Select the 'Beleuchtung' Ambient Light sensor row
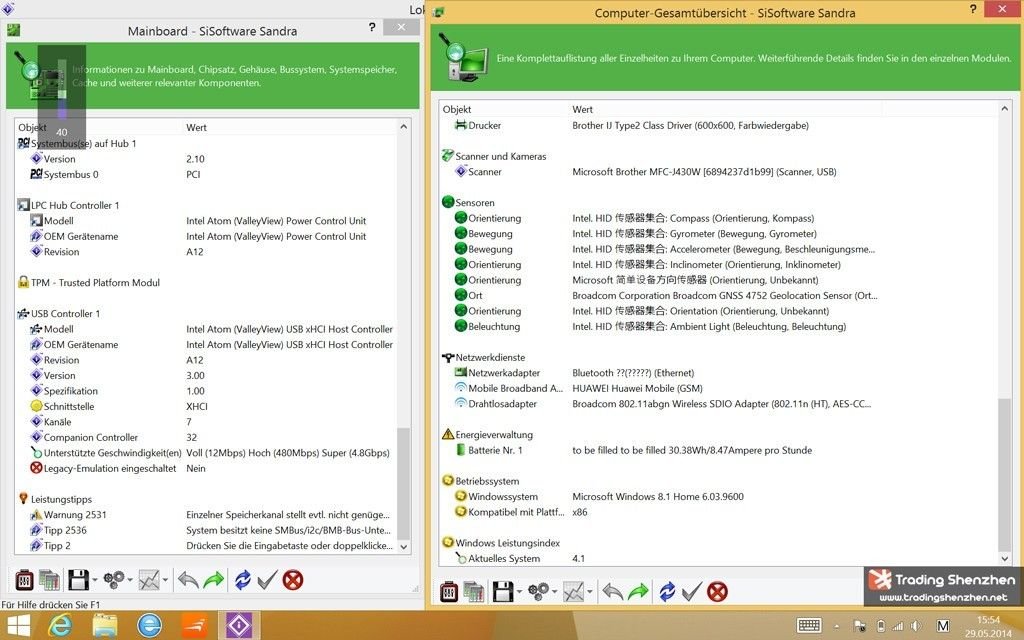 tap(719, 327)
